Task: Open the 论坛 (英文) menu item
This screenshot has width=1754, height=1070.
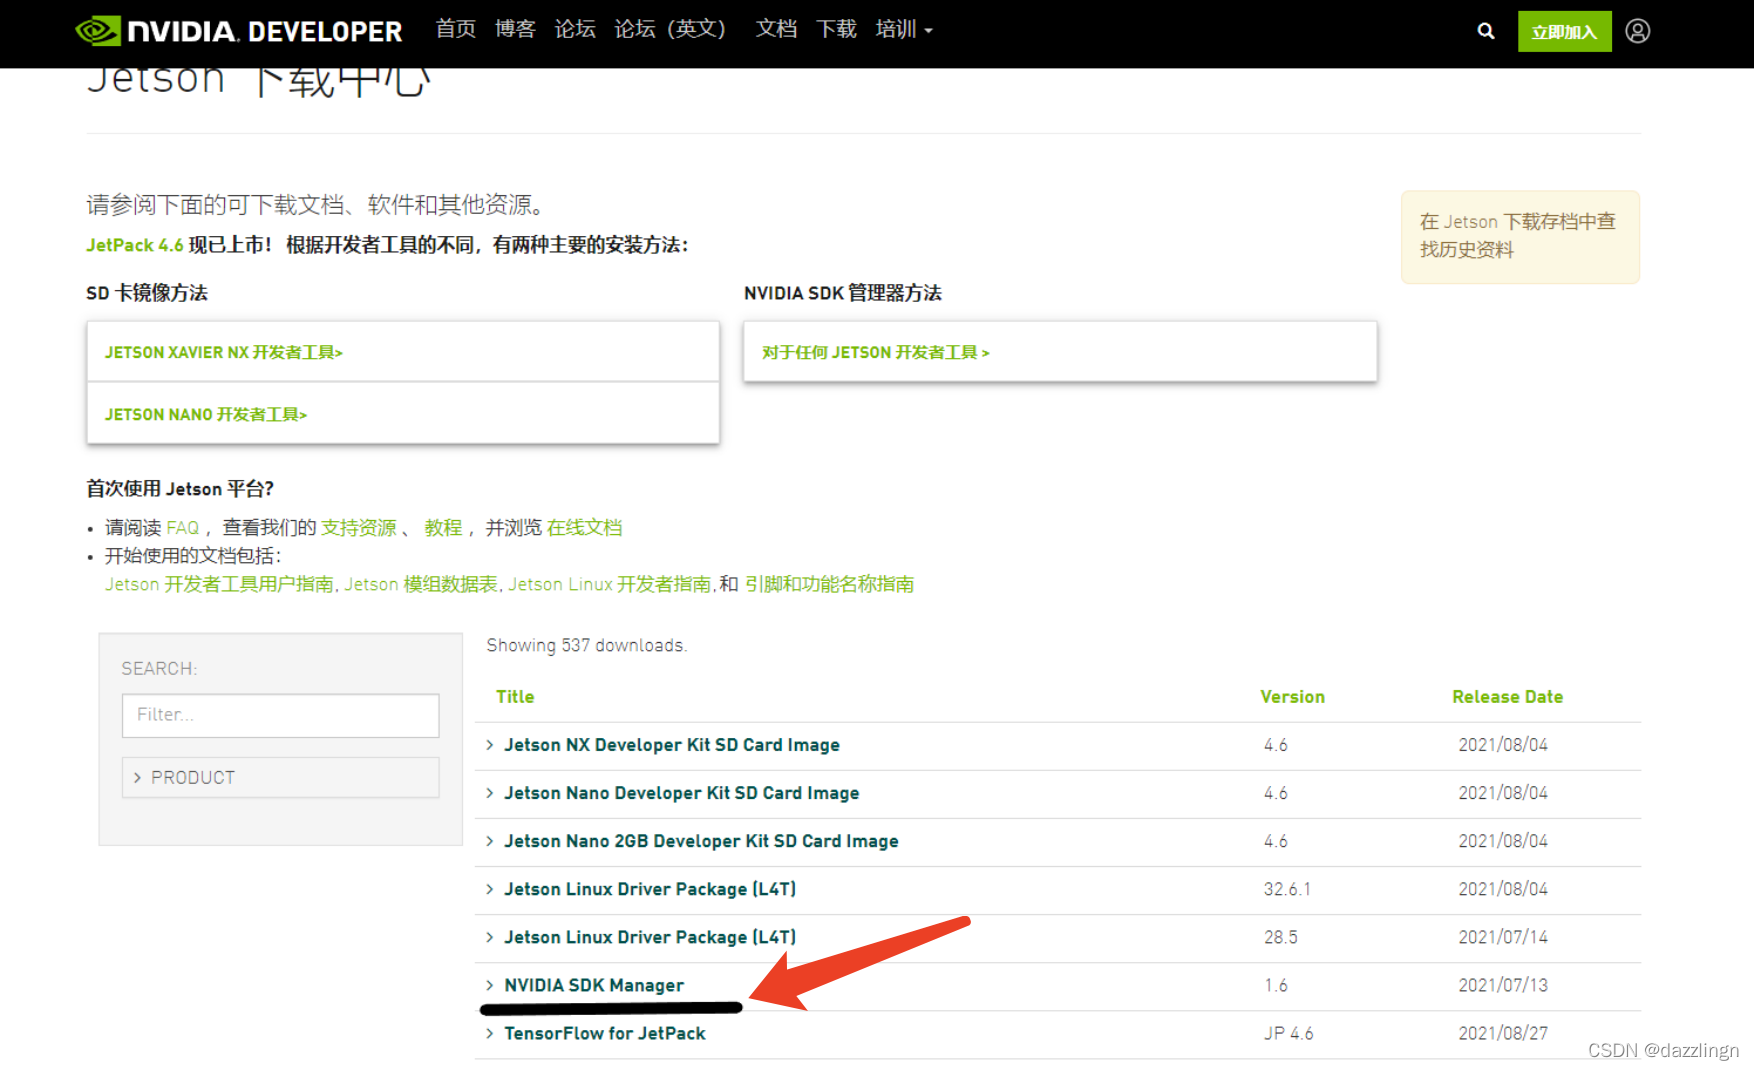Action: click(x=670, y=29)
